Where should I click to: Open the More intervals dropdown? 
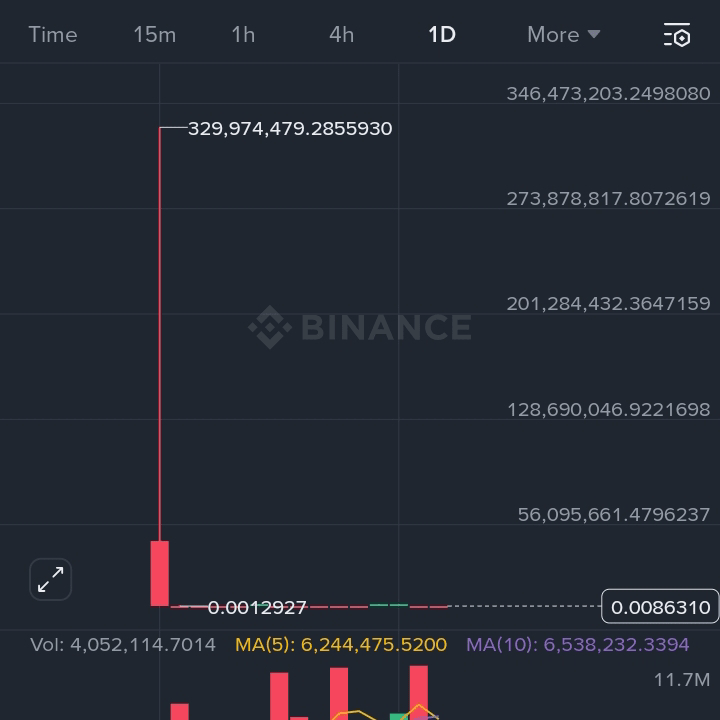coord(564,35)
